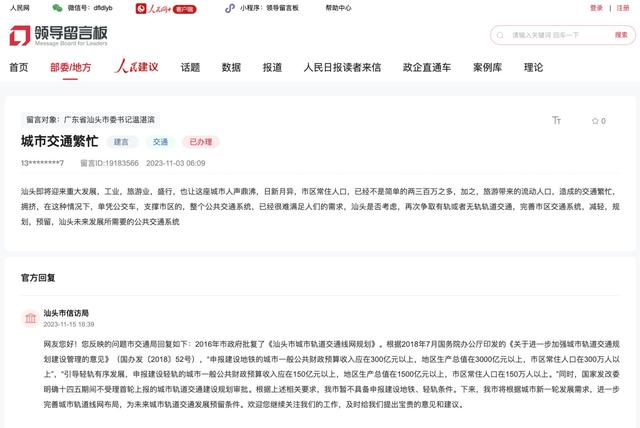Screen dimensions: 640x428
Task: Click the 留言ID:19183566 text
Action: (x=109, y=163)
